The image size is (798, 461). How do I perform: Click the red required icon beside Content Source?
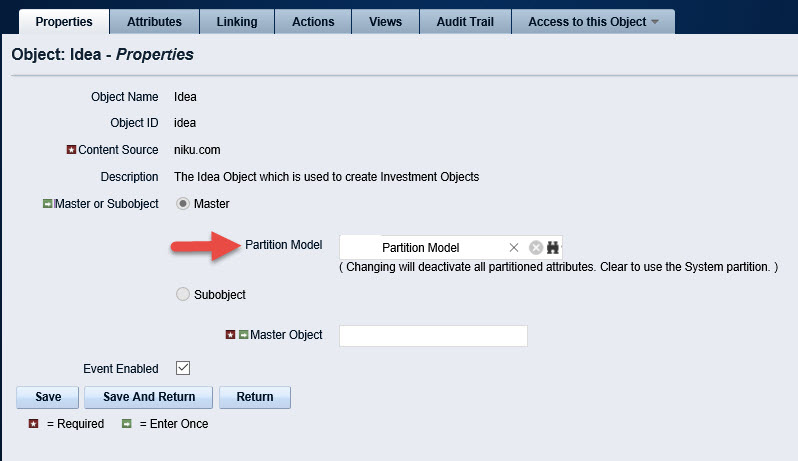click(71, 150)
